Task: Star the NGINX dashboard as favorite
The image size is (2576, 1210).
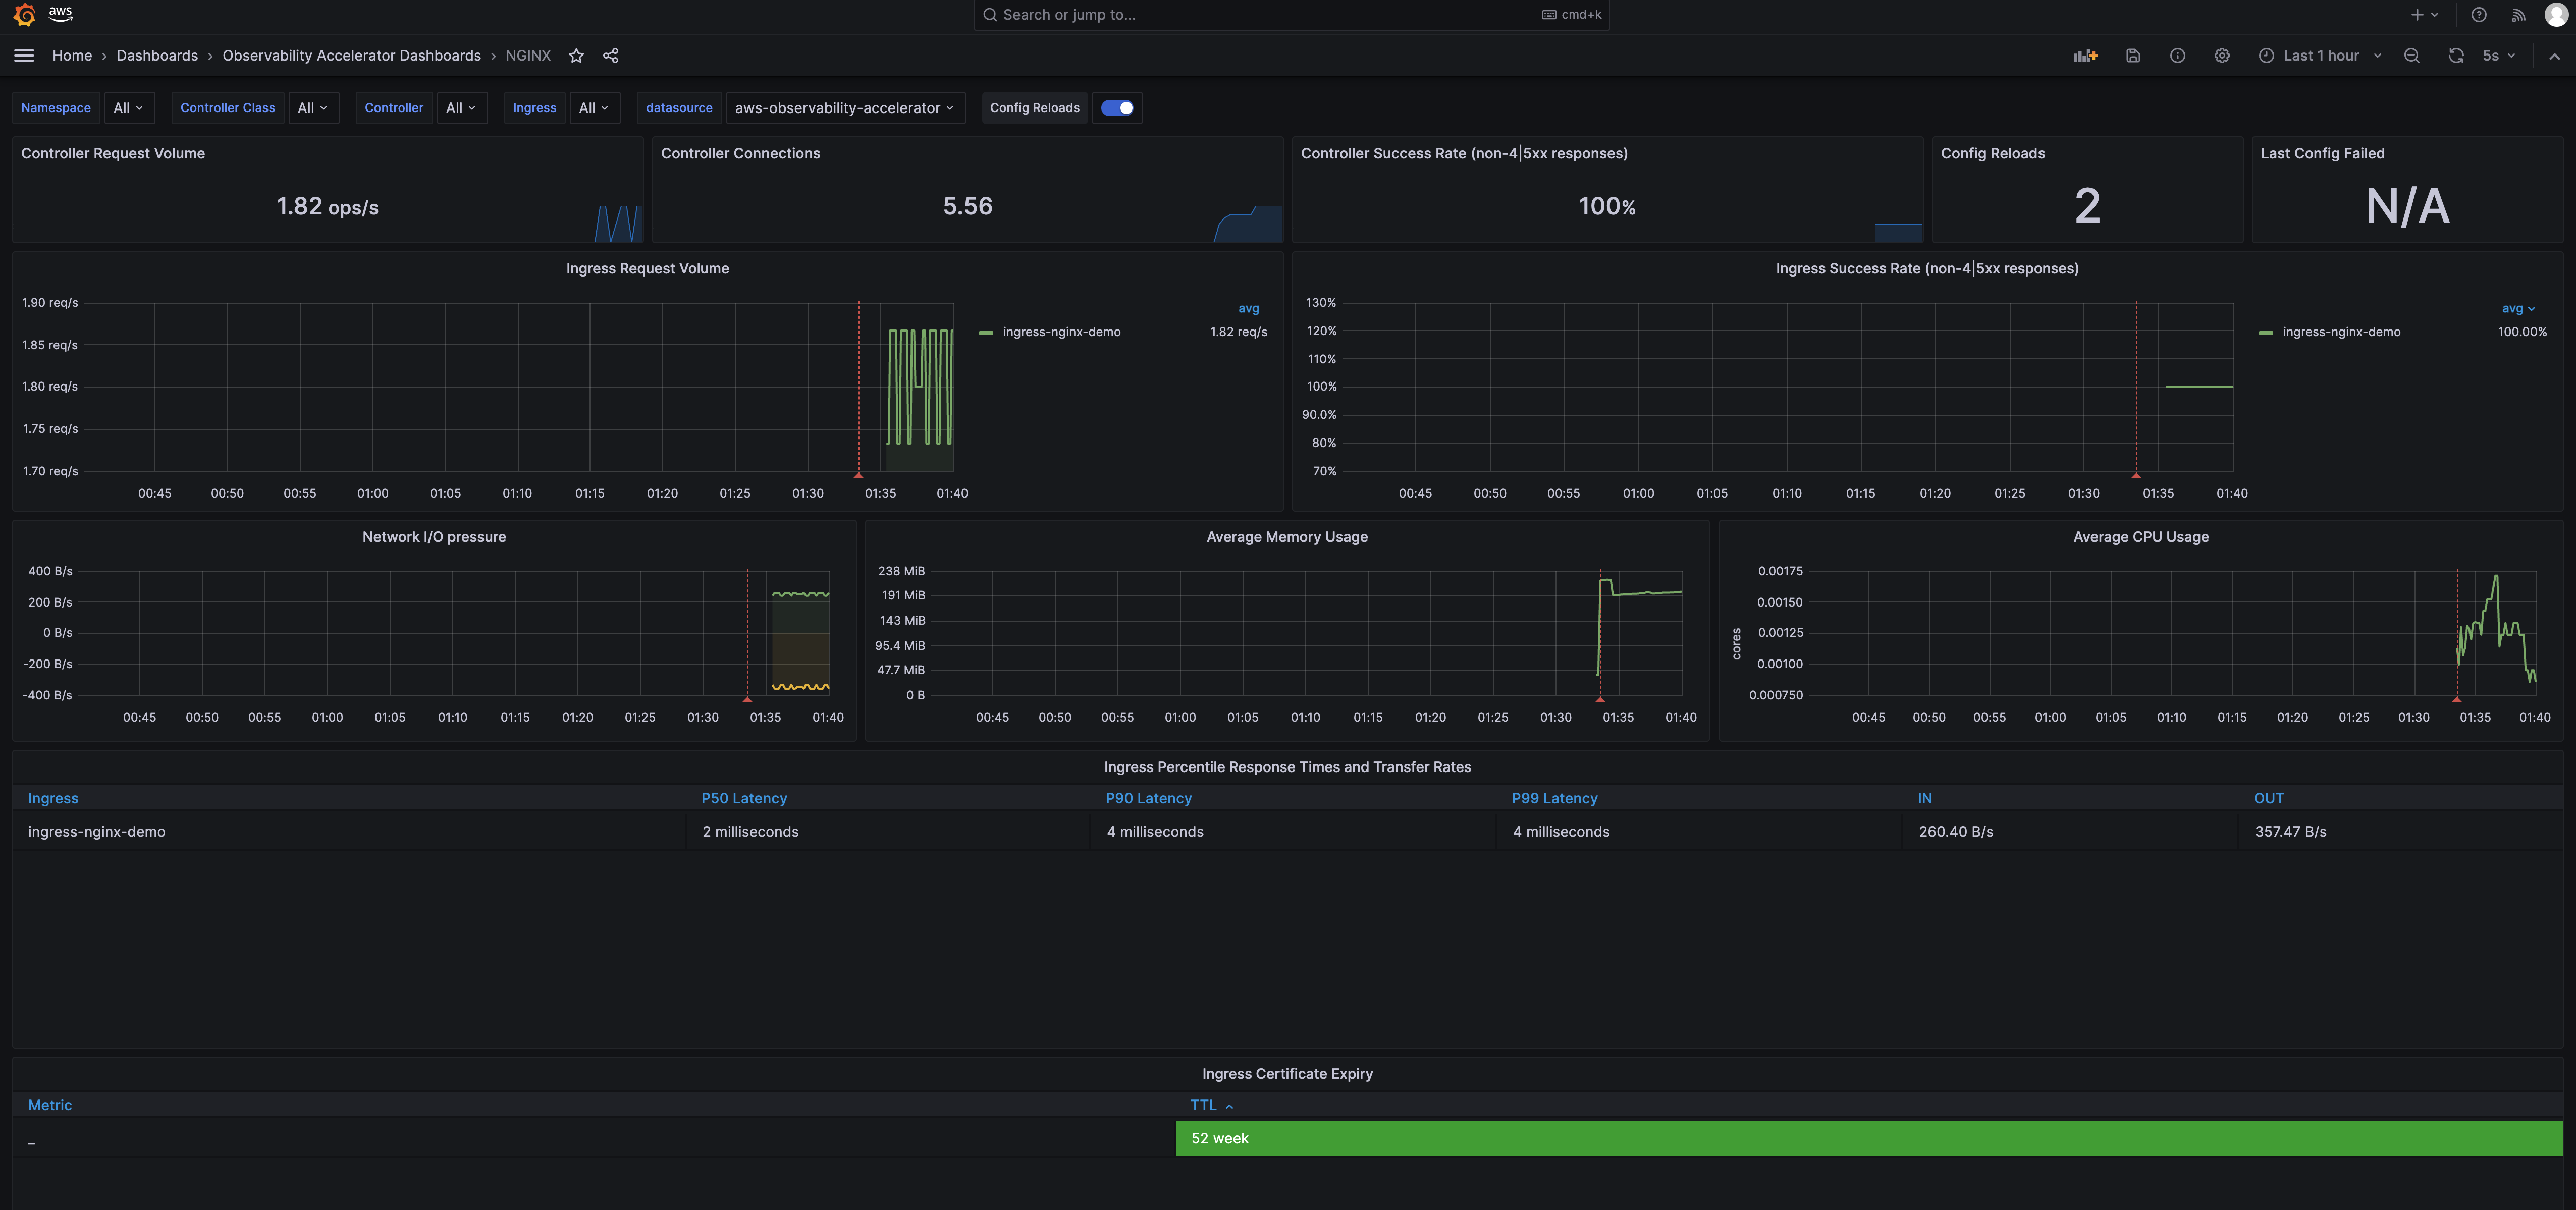Action: (x=576, y=56)
